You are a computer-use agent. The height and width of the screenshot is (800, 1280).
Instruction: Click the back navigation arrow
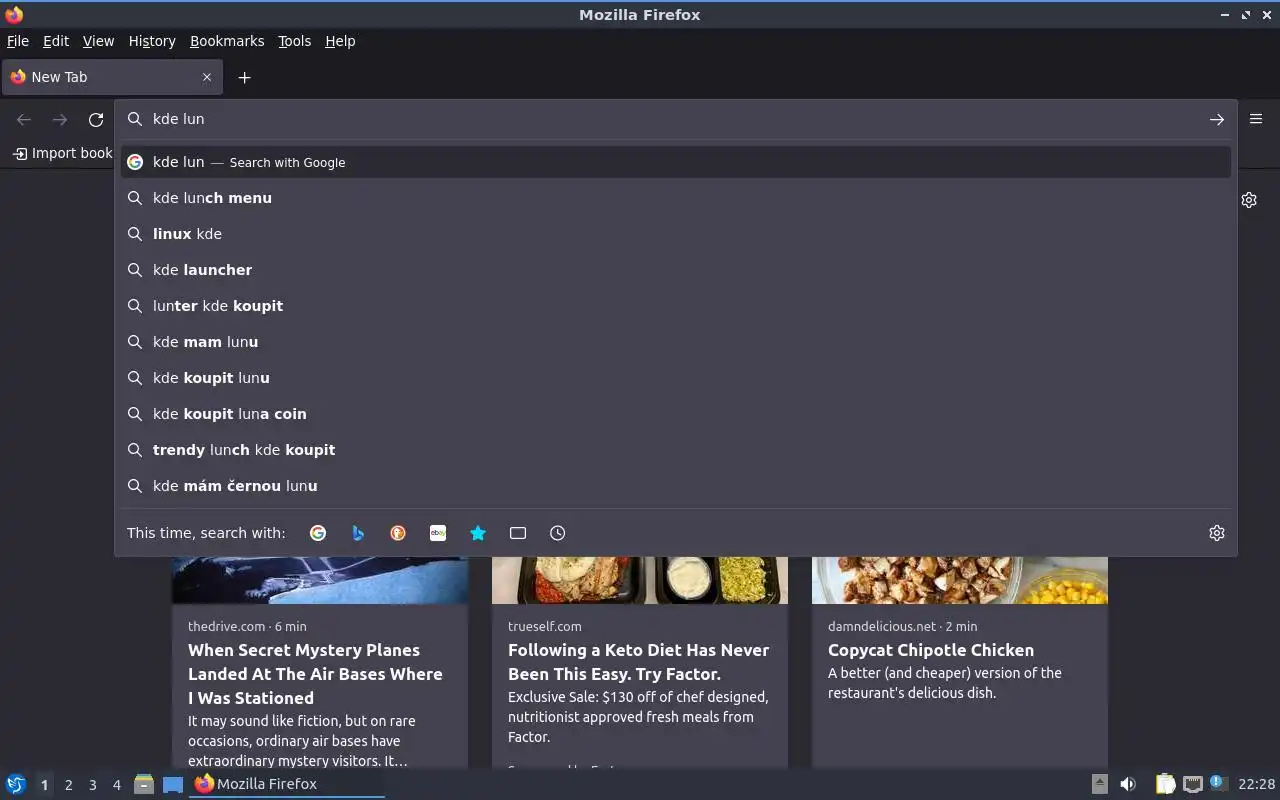24,119
